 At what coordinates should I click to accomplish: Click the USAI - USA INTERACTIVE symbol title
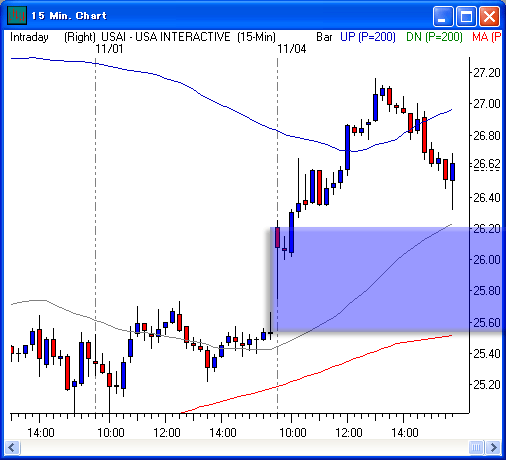pos(166,36)
